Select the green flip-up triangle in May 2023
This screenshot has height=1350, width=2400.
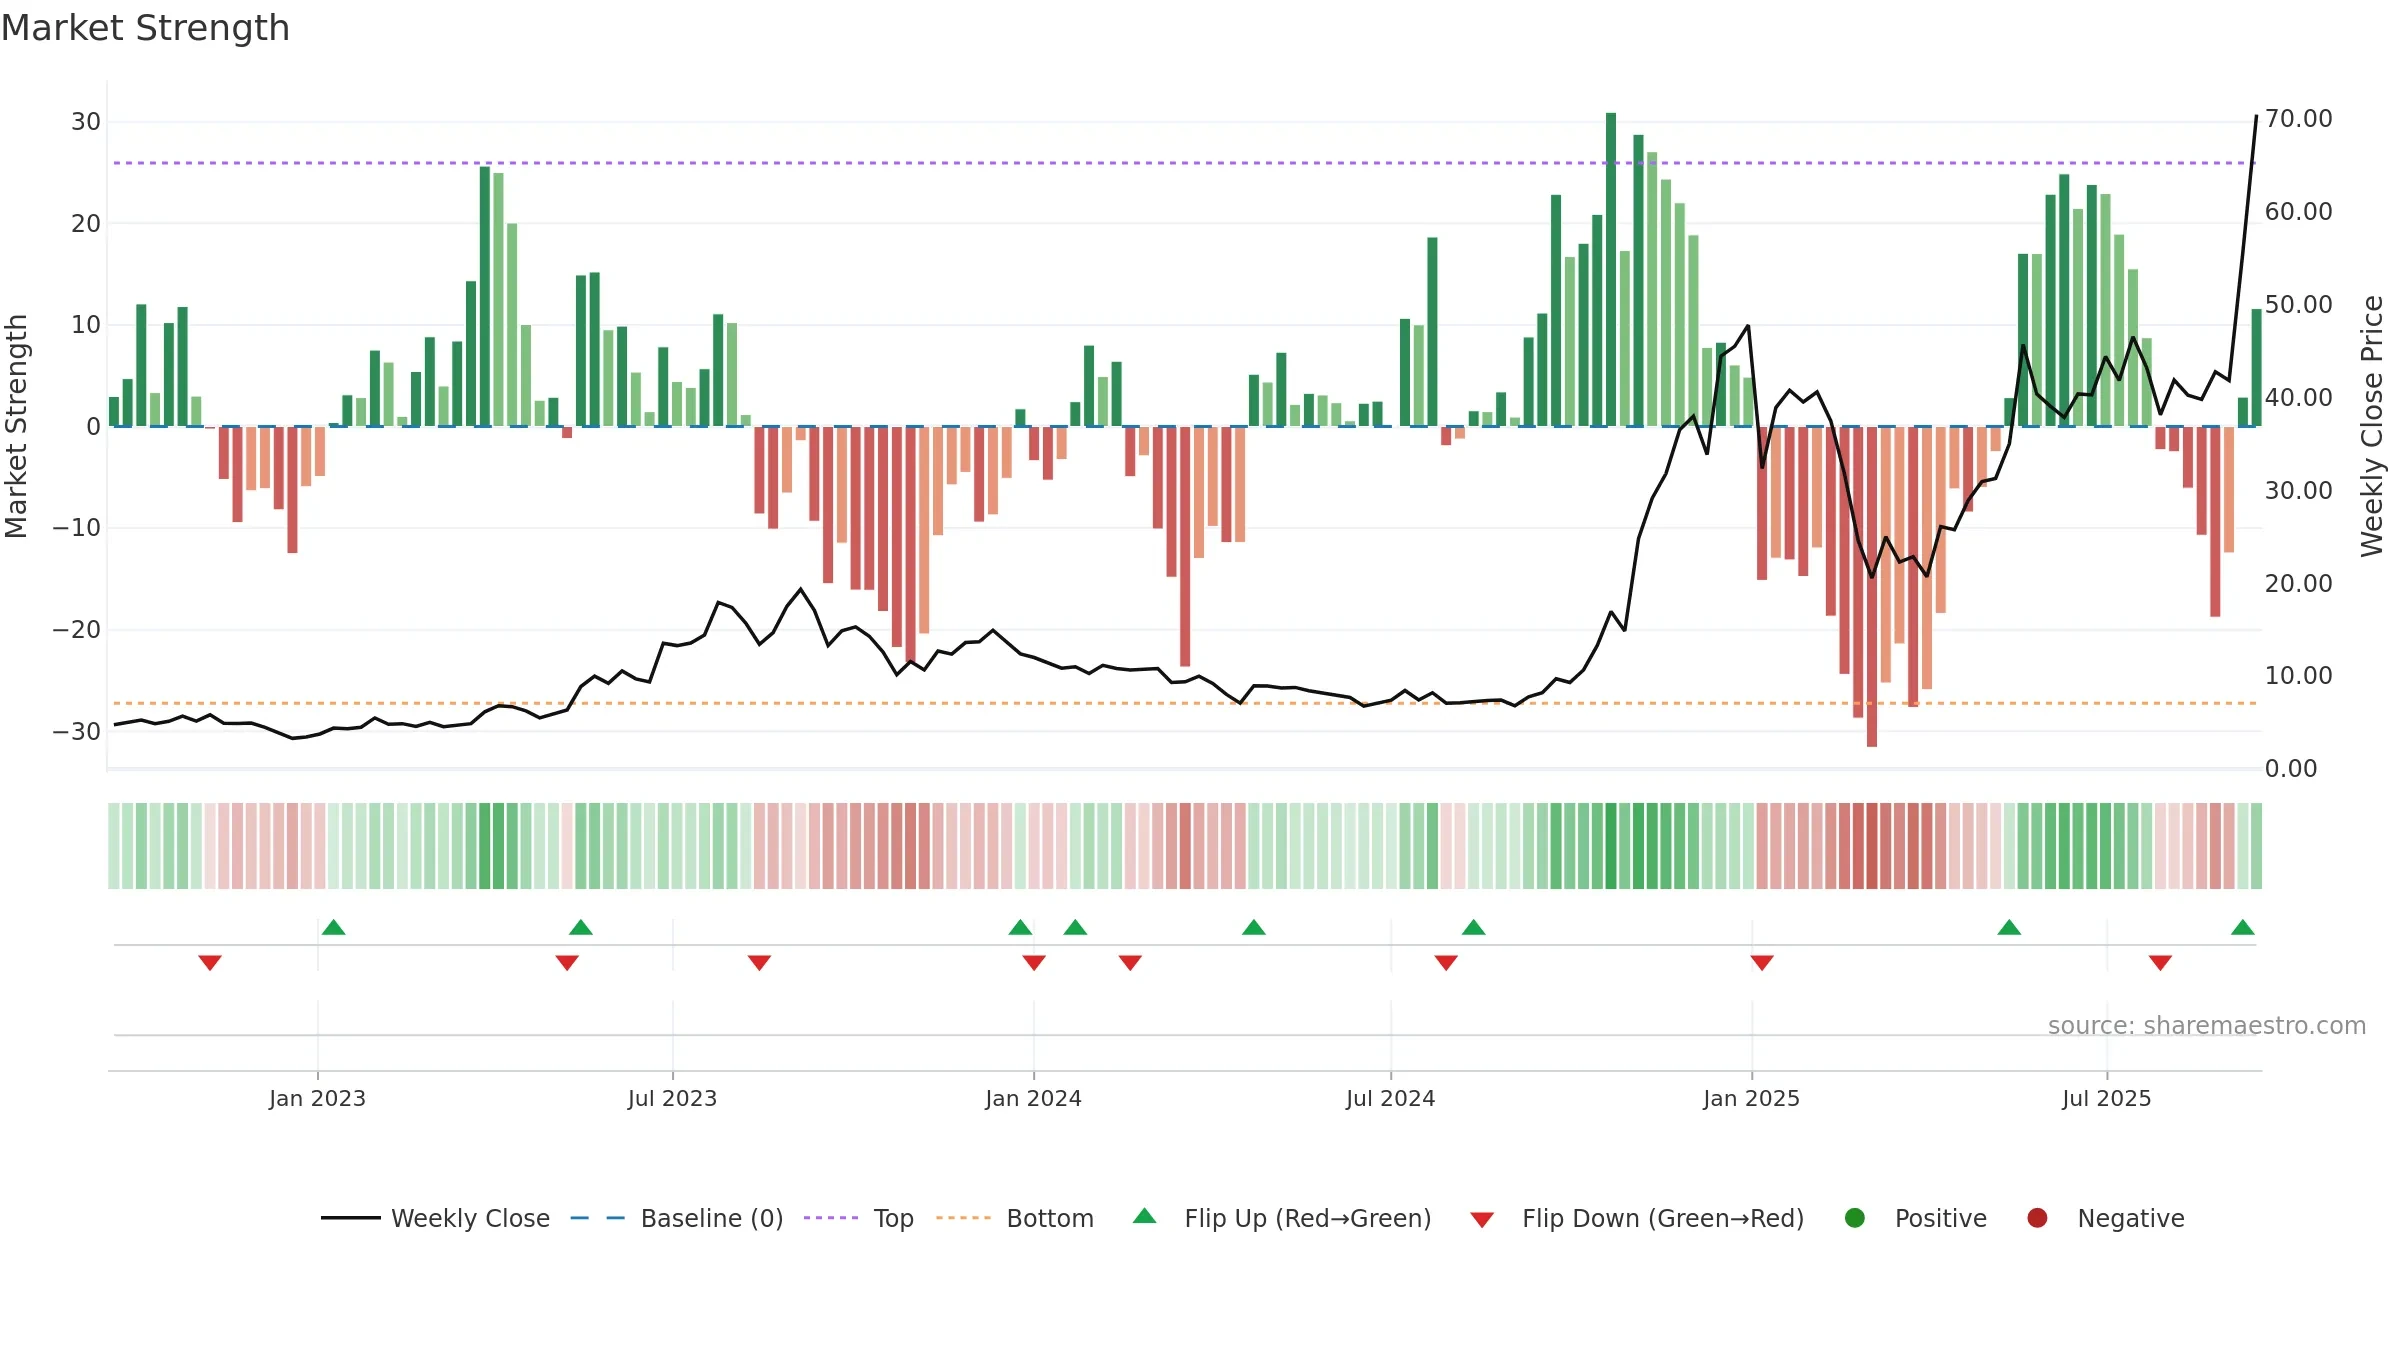[581, 927]
